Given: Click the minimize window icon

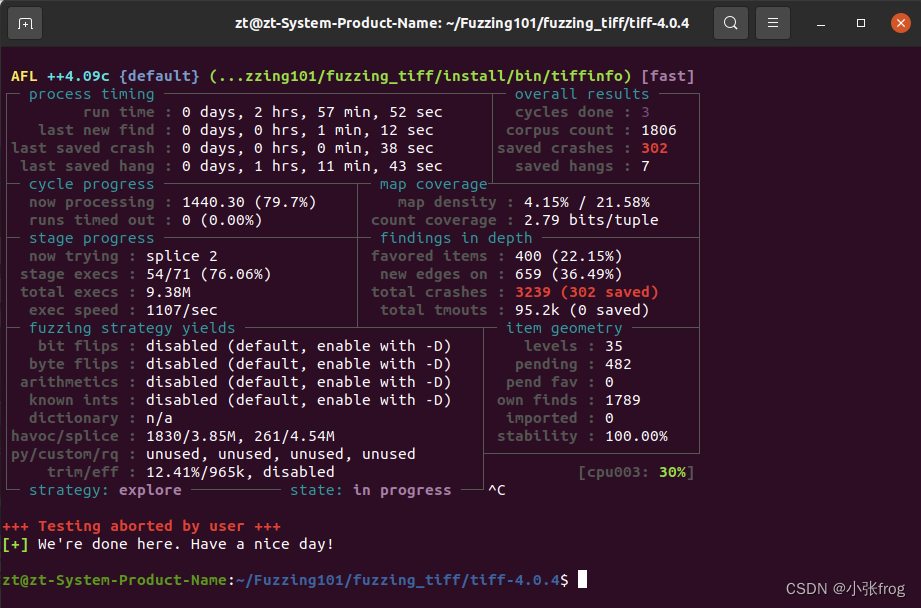Looking at the screenshot, I should click(820, 23).
